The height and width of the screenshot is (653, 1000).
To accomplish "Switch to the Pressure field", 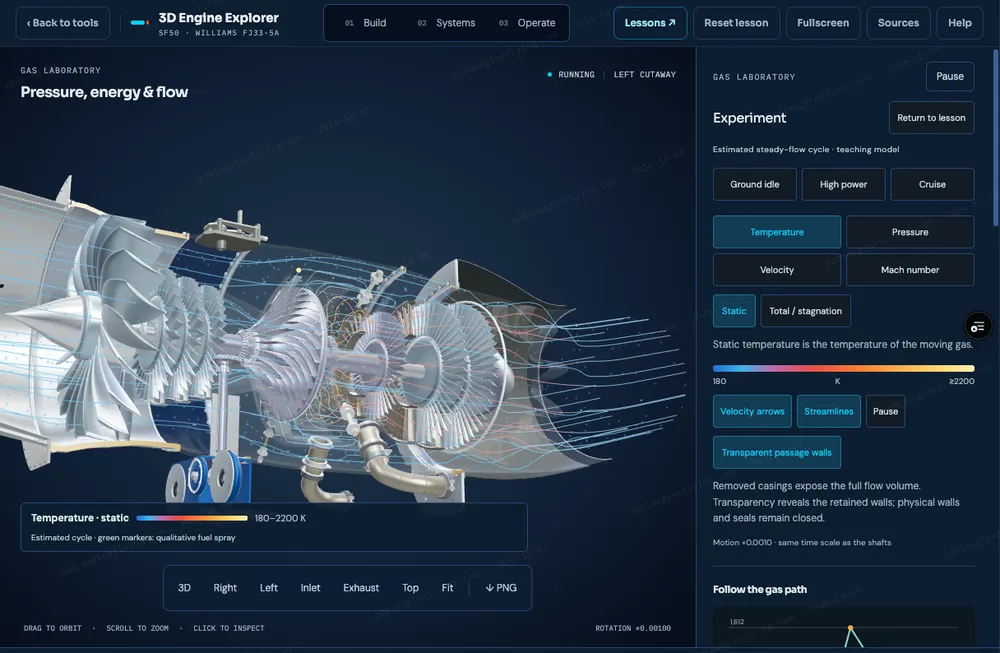I will click(x=910, y=231).
